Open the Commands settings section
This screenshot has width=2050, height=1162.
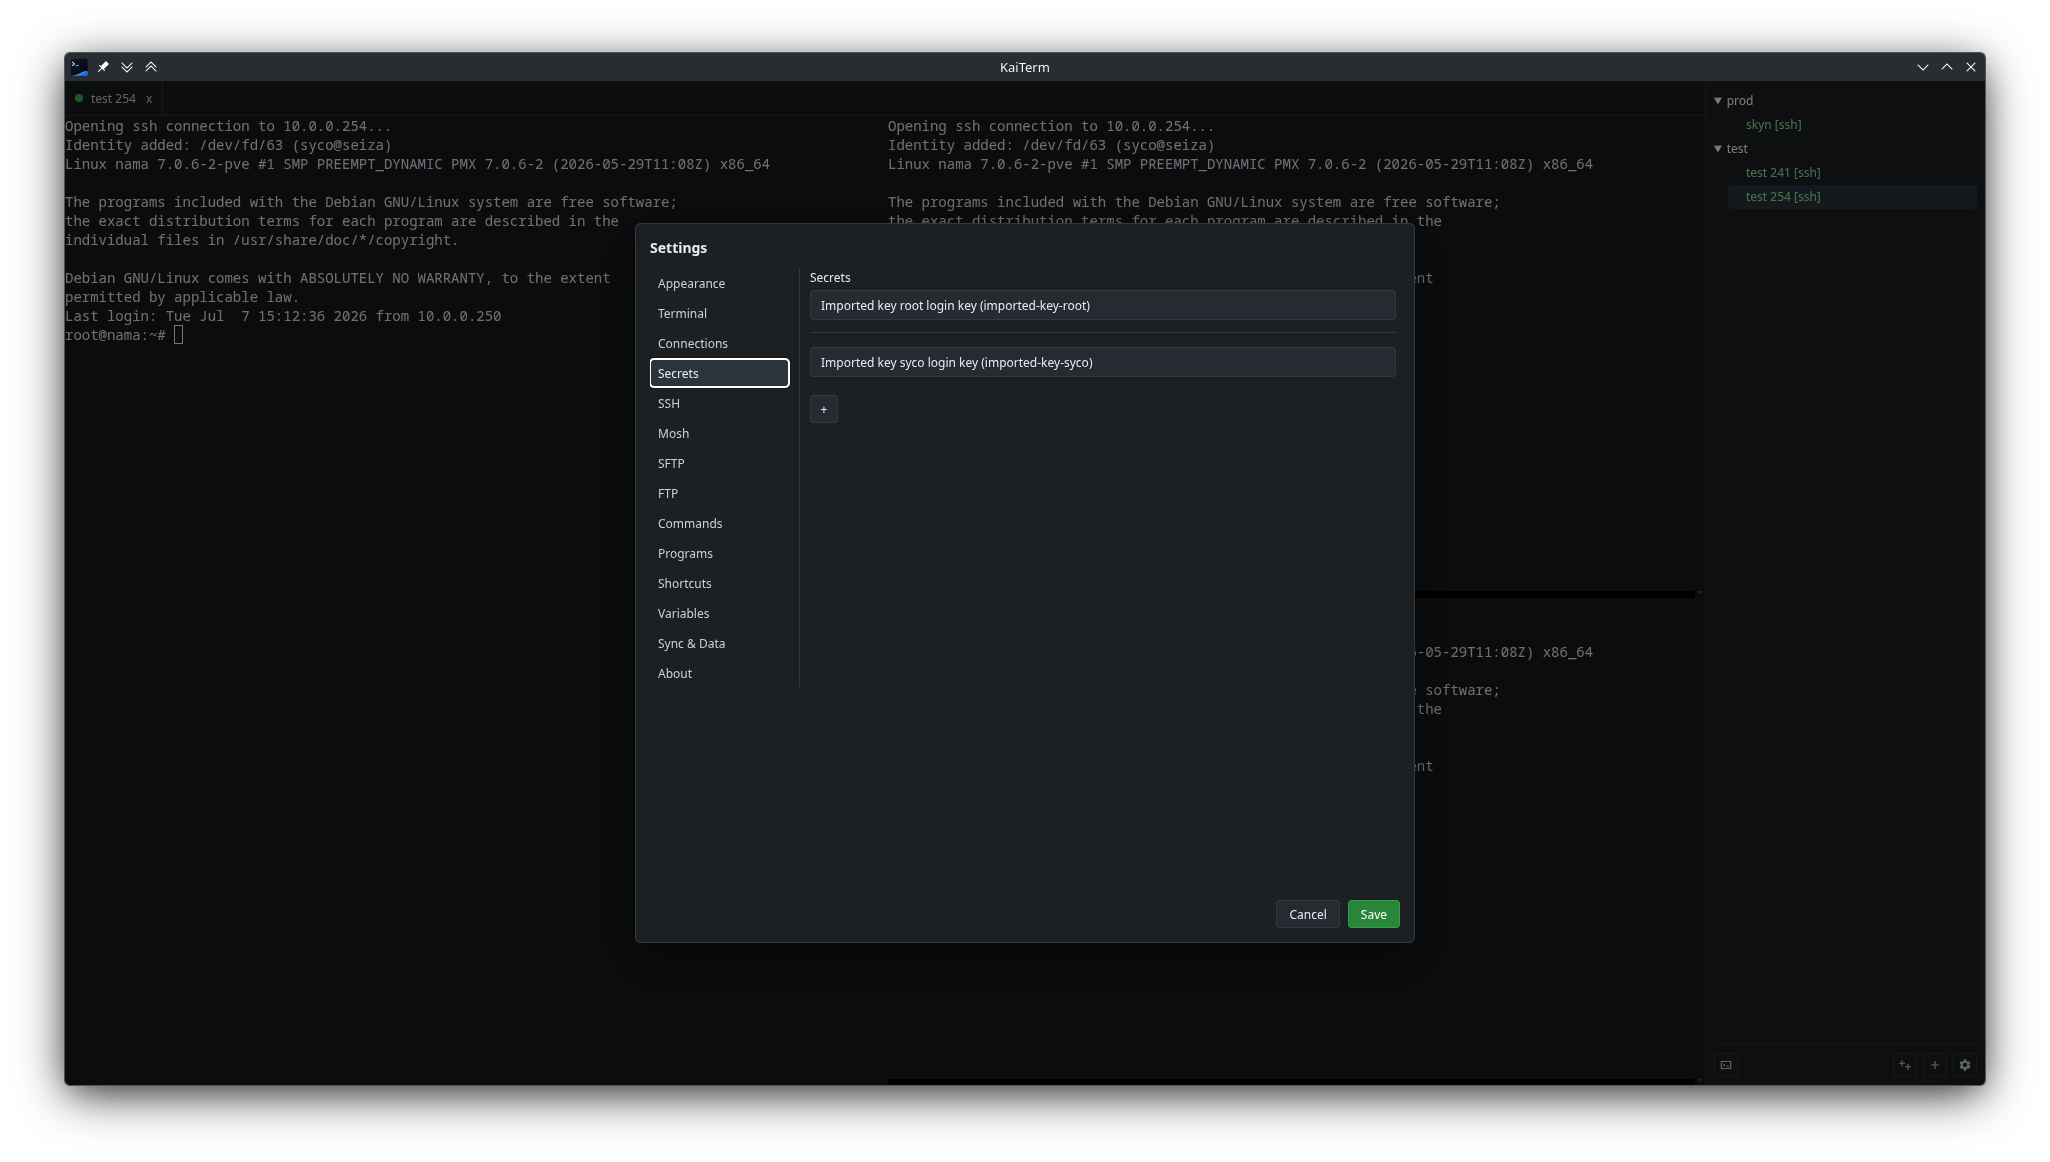[719, 524]
